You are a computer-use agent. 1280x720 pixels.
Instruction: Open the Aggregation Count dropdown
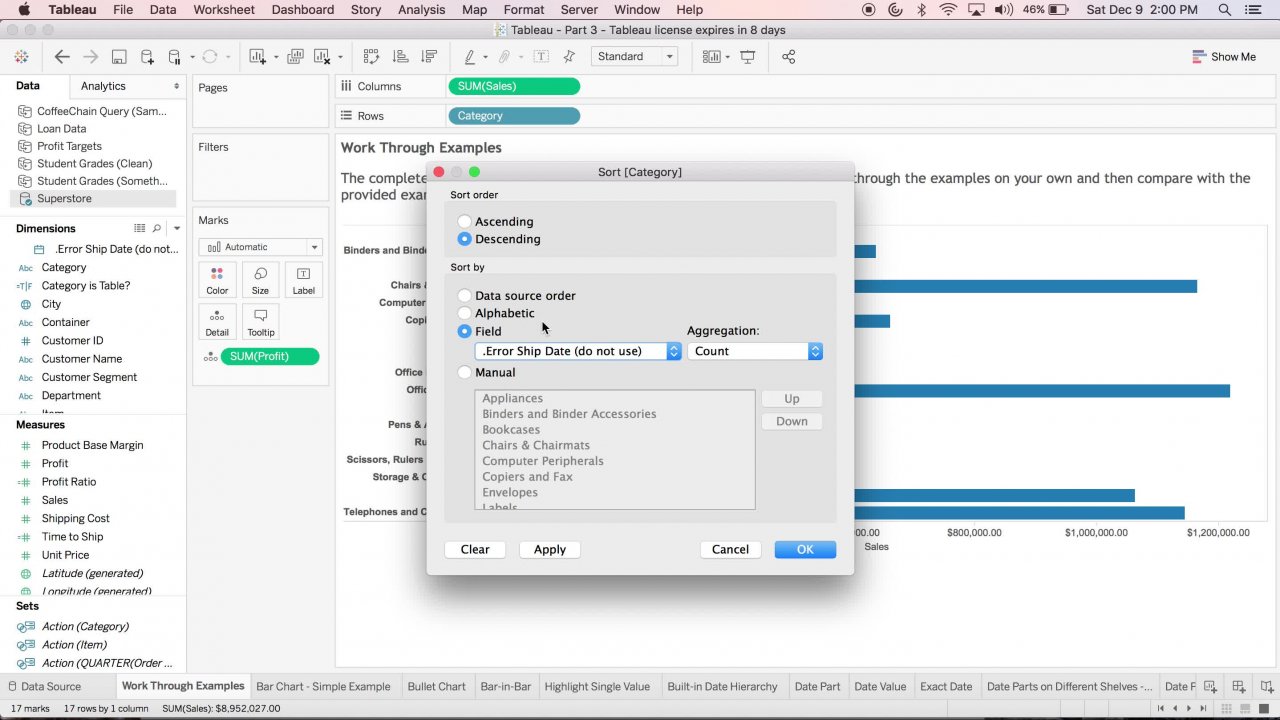click(754, 351)
